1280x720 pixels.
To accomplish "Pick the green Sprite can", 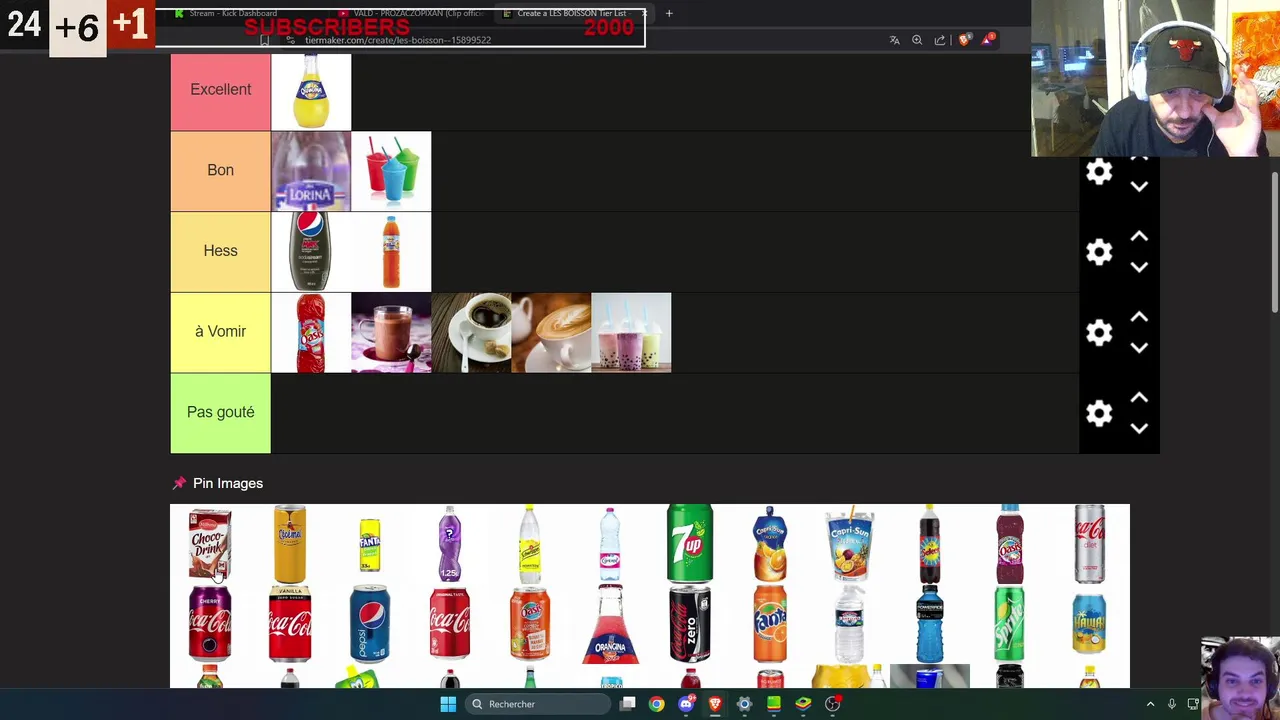I will pyautogui.click(x=1010, y=624).
